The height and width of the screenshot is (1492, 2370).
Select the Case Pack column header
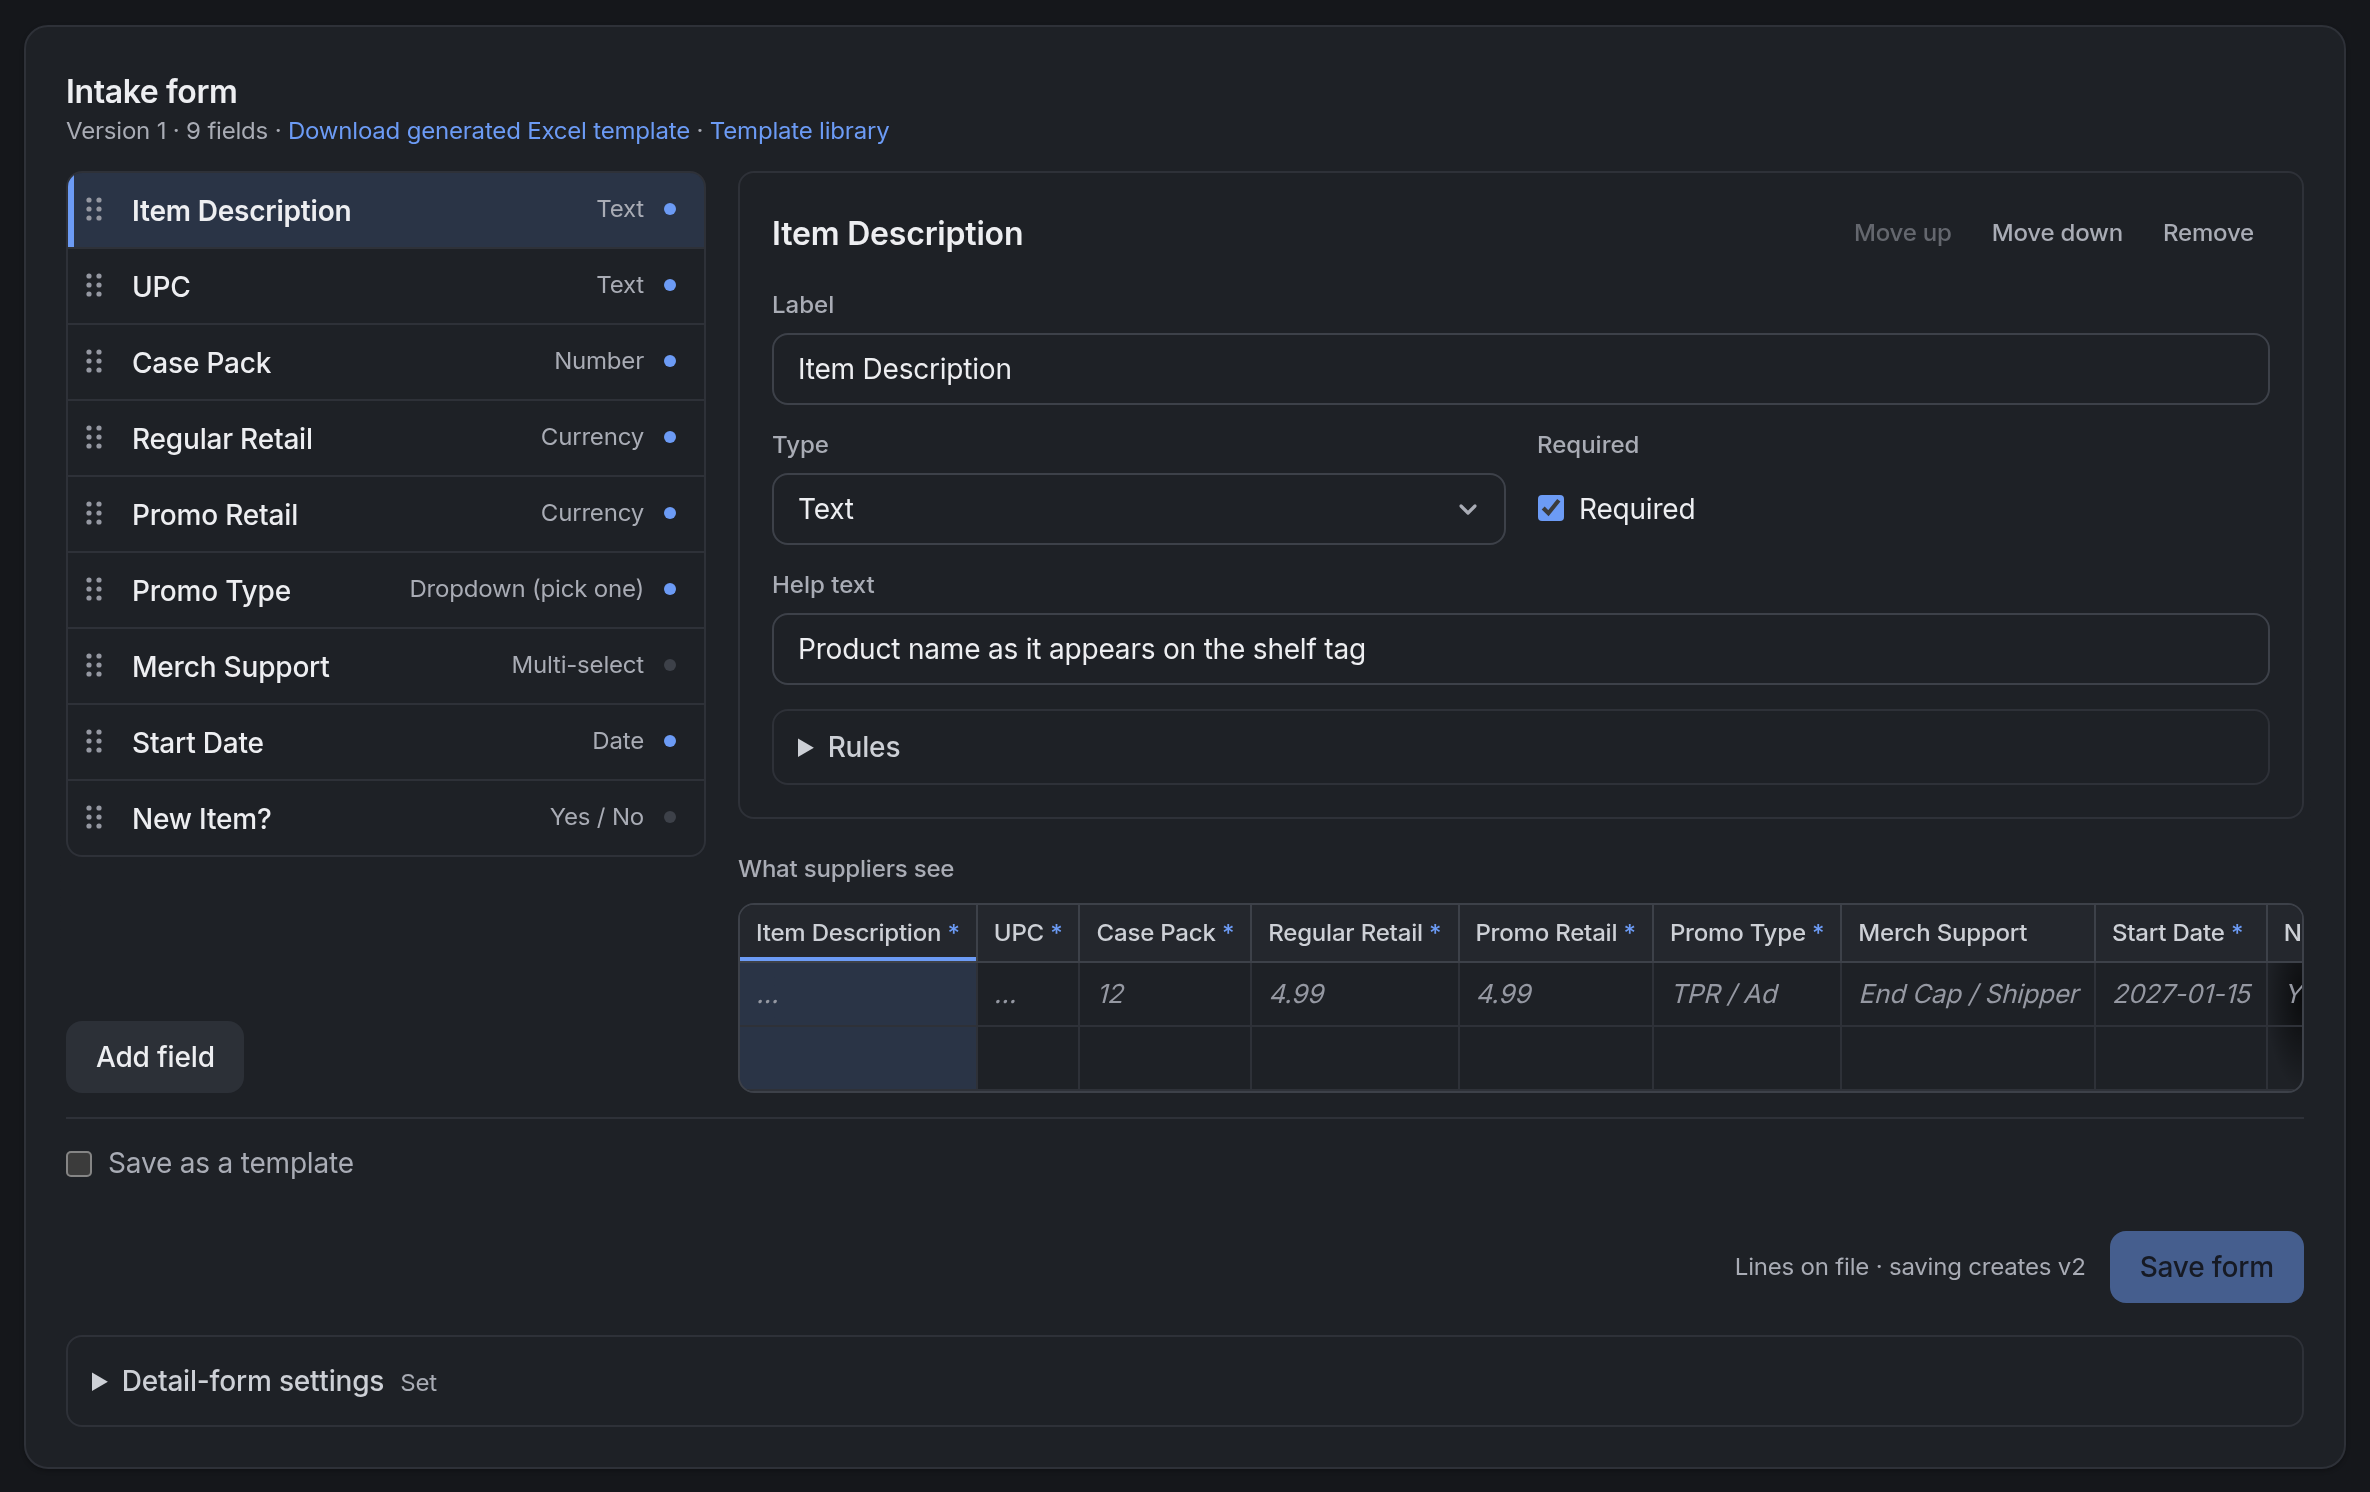tap(1164, 933)
